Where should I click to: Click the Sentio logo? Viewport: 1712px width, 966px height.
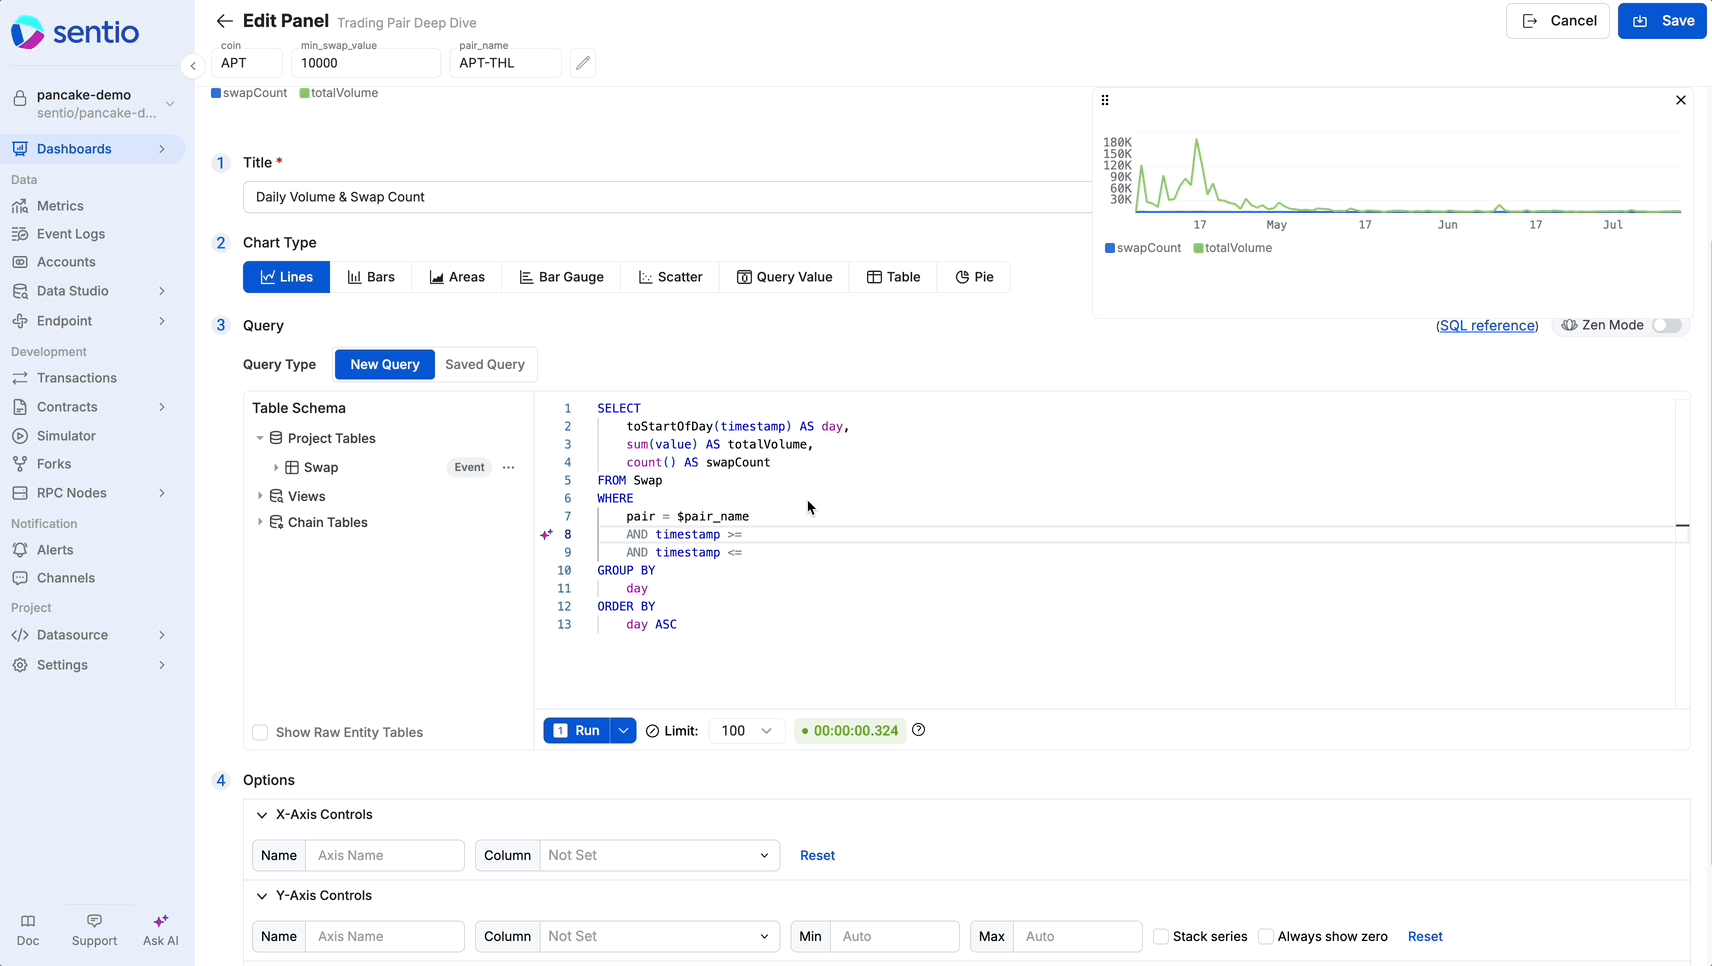click(75, 32)
